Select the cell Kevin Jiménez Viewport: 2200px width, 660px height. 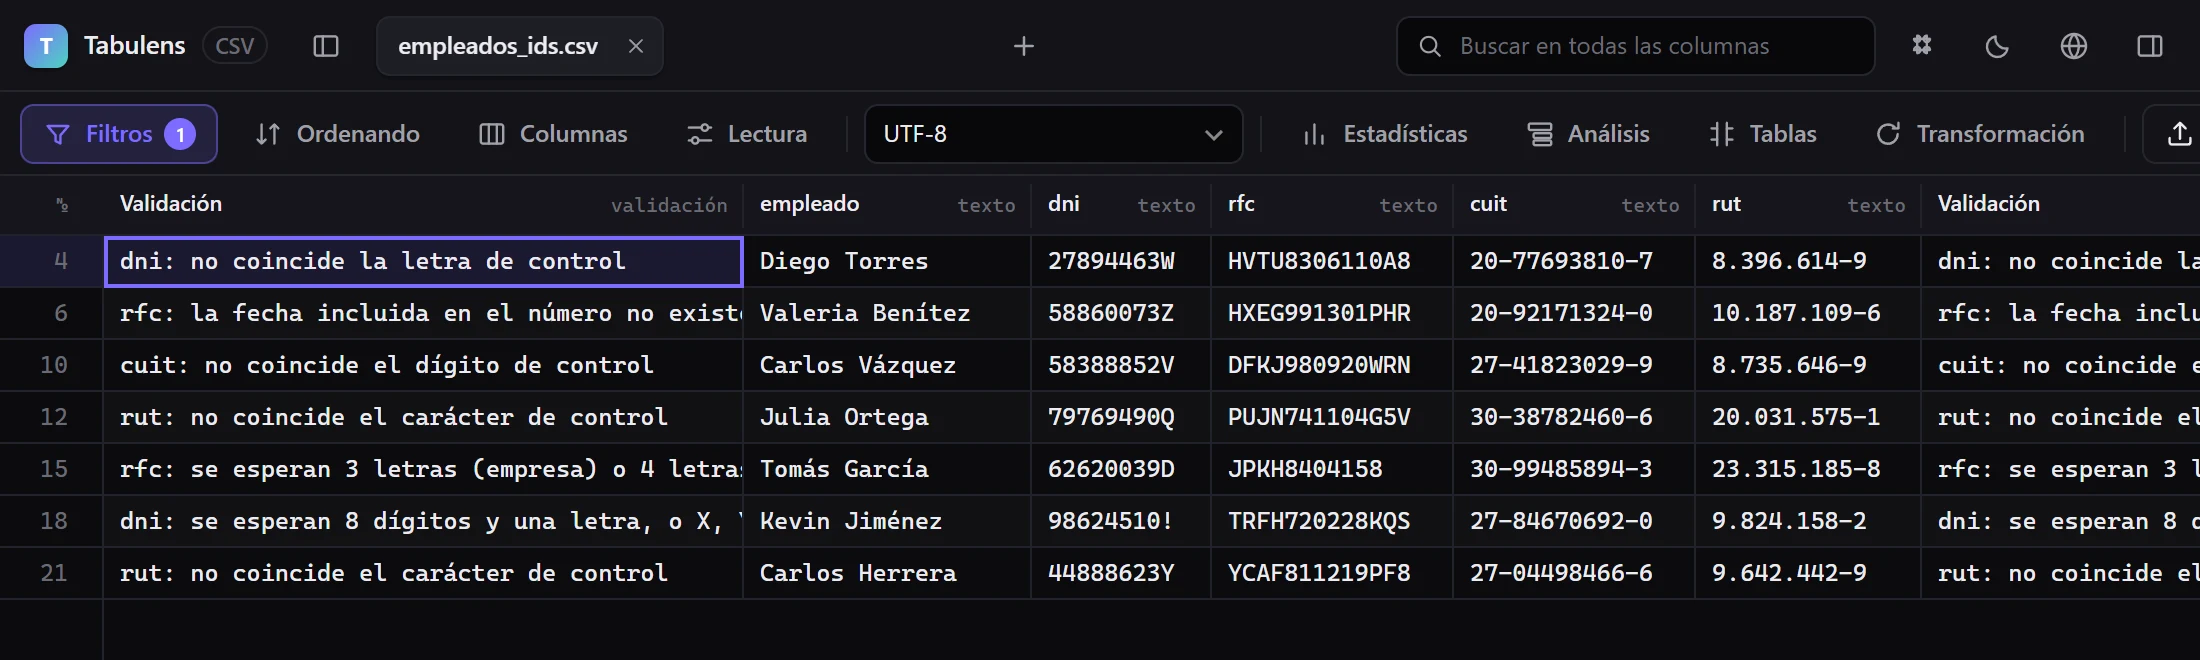(x=887, y=521)
